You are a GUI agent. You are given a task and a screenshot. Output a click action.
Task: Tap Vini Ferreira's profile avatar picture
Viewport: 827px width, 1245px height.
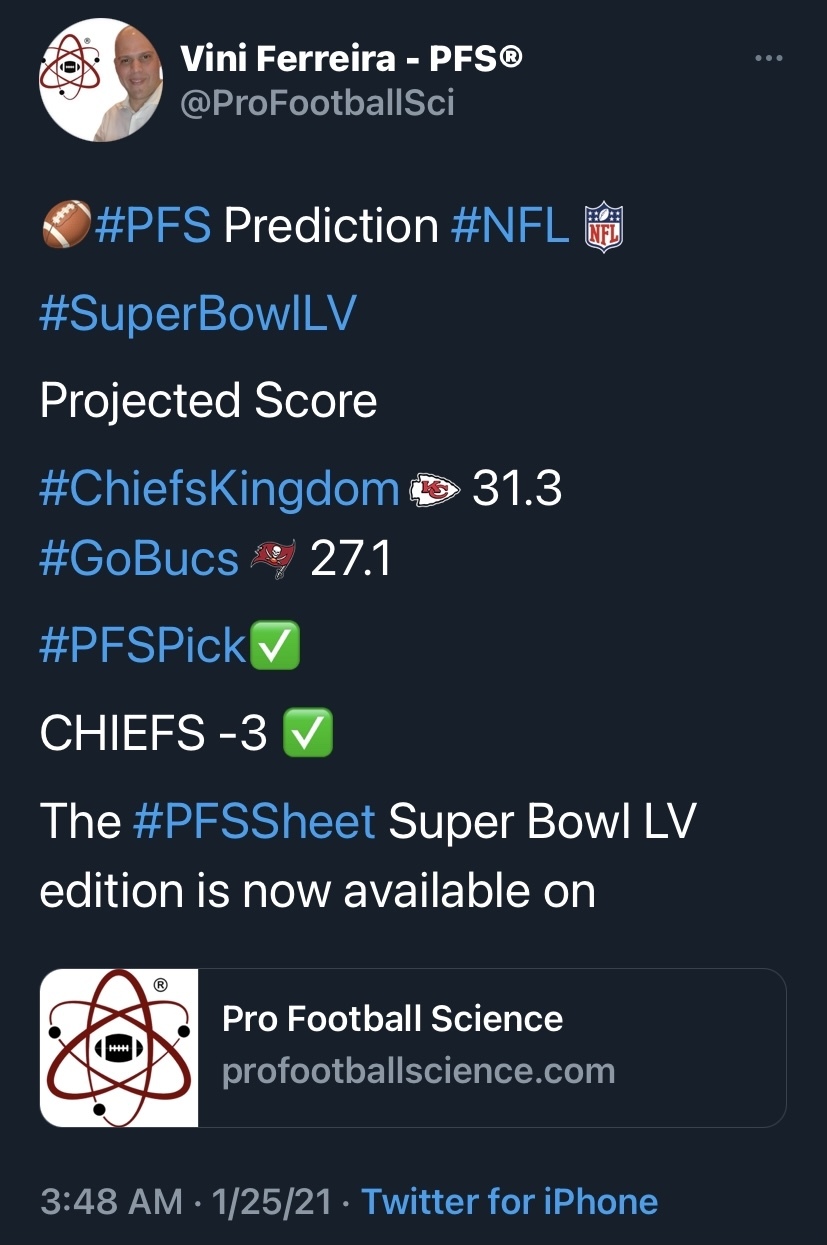pyautogui.click(x=100, y=80)
